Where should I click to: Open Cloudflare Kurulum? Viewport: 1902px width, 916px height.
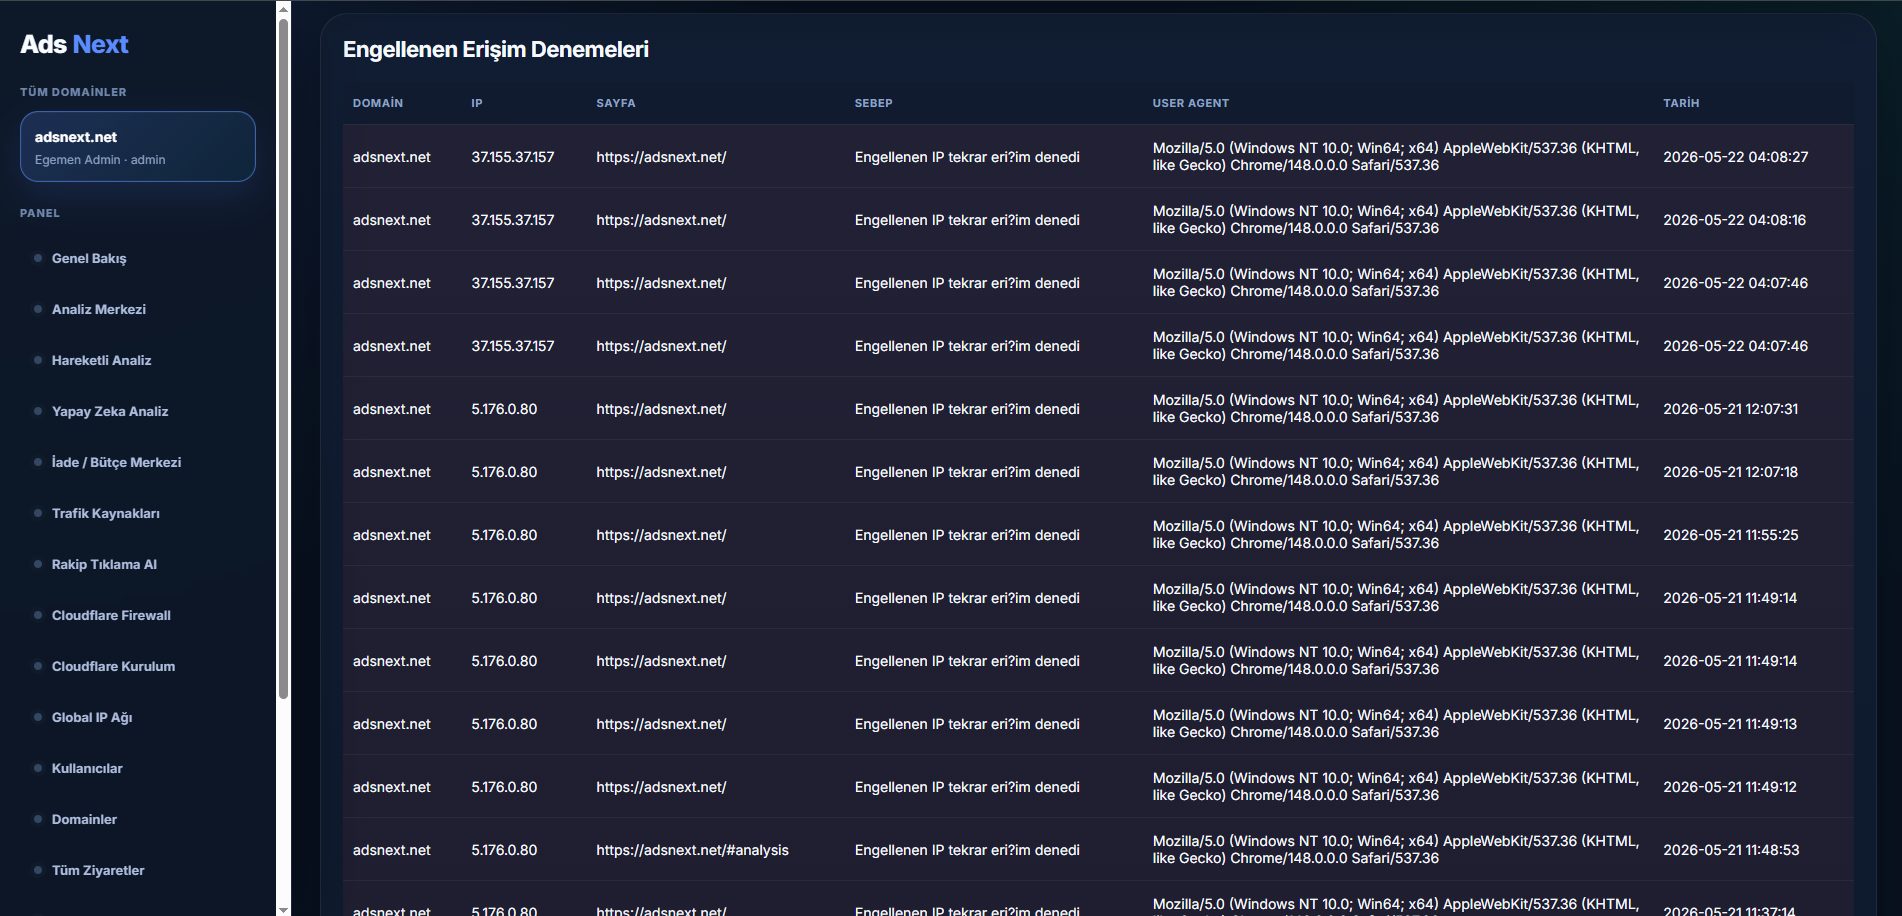click(113, 666)
